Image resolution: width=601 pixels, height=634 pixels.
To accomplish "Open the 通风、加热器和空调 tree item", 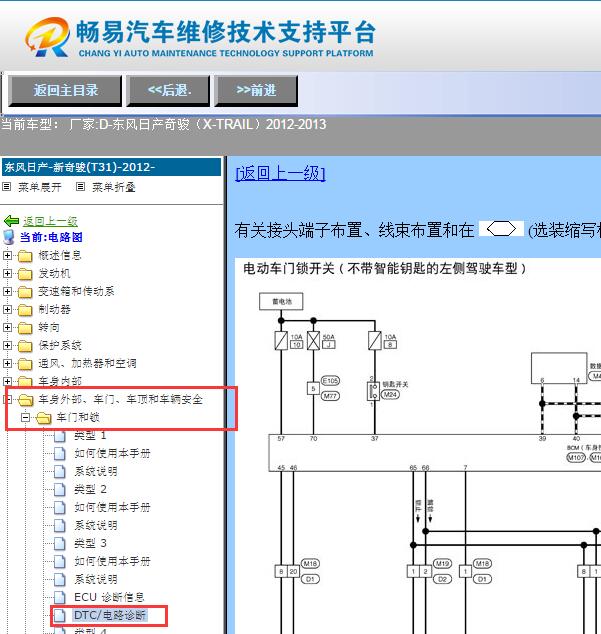I will 87,363.
